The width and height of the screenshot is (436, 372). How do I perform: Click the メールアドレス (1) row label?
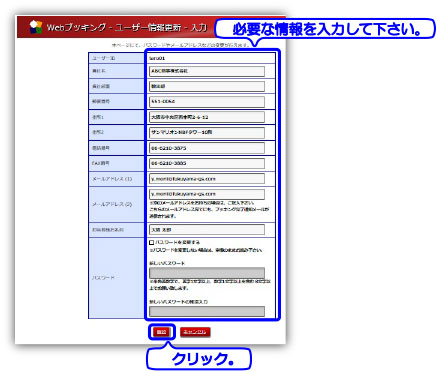pyautogui.click(x=112, y=179)
